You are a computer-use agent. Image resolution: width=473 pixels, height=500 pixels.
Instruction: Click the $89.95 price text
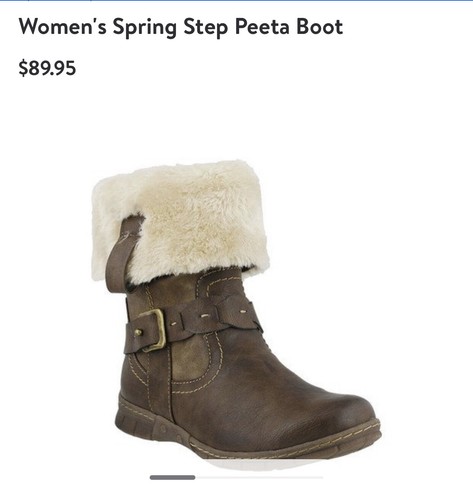point(47,68)
